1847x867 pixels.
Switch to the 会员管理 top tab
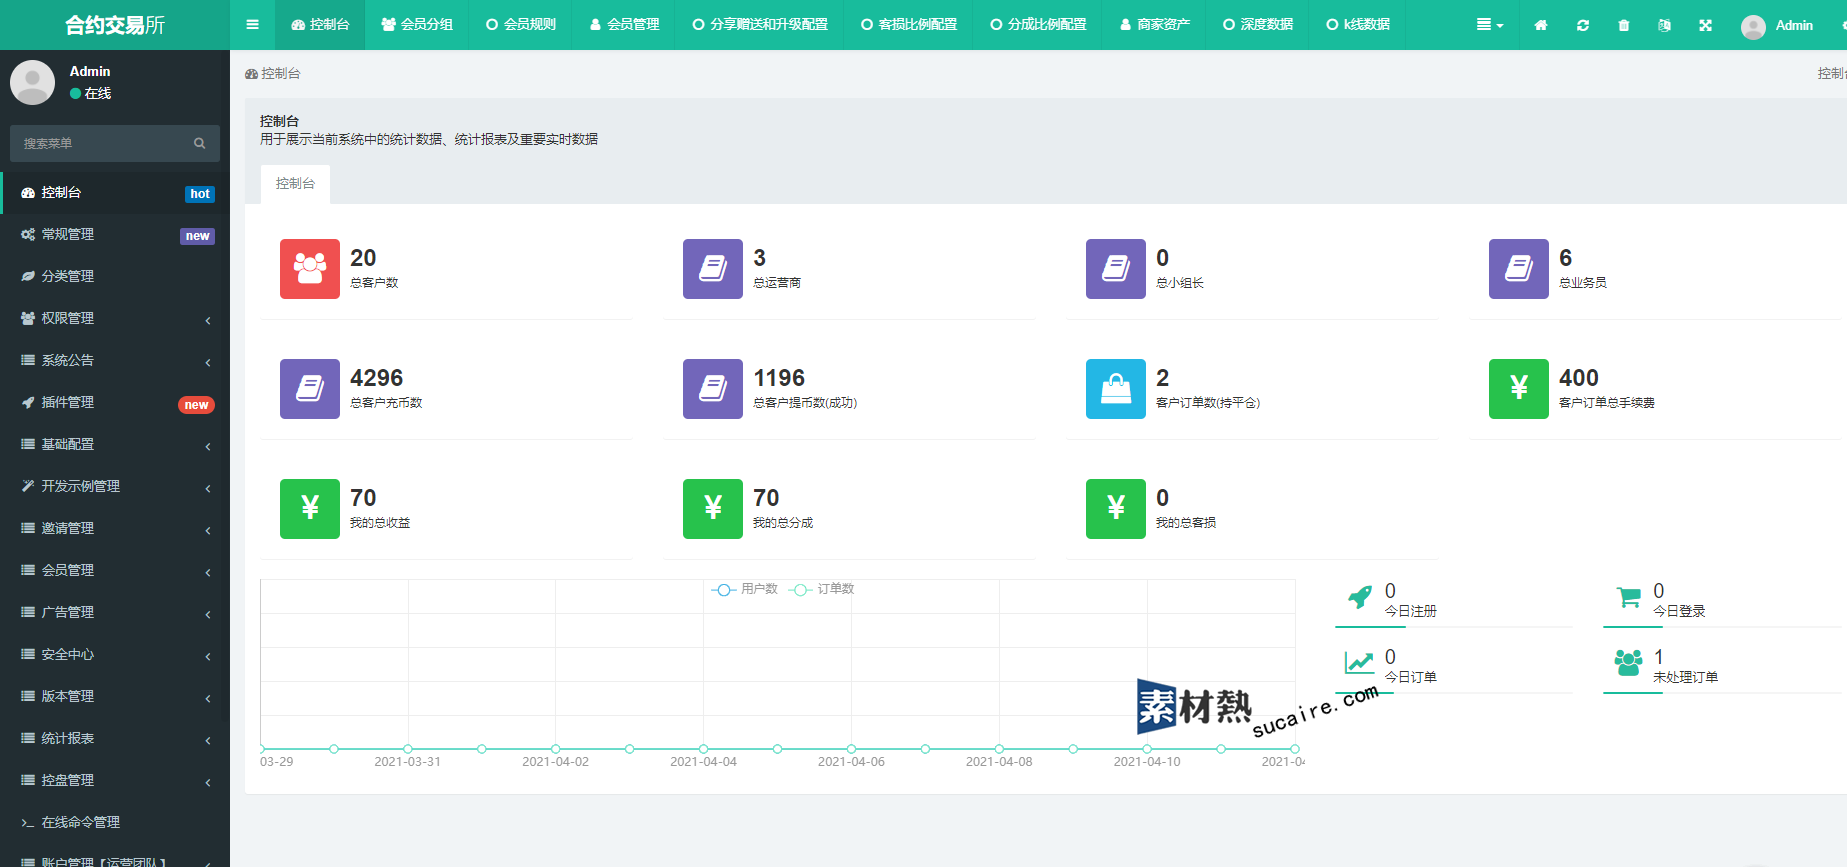[624, 25]
